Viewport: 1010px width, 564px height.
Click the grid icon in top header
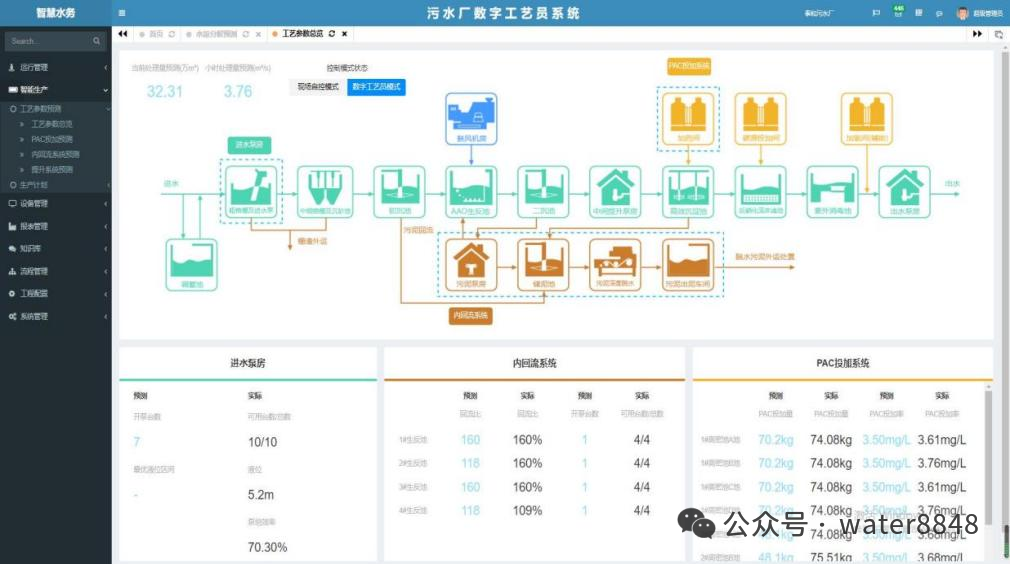(919, 13)
